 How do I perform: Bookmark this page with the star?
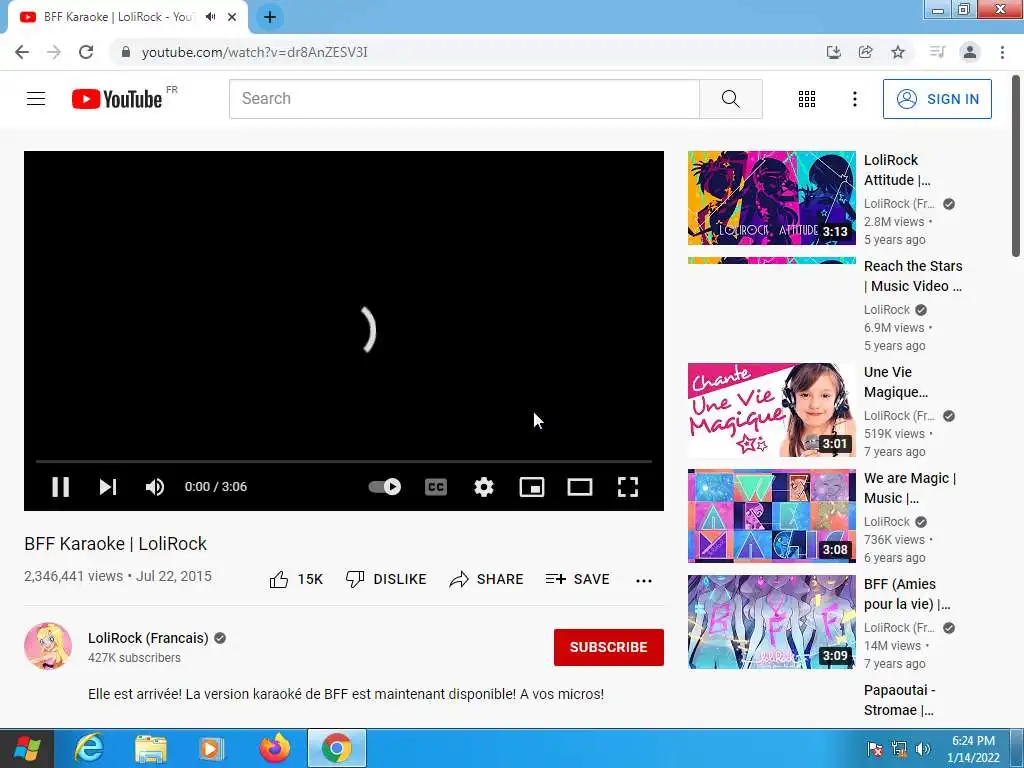(898, 52)
